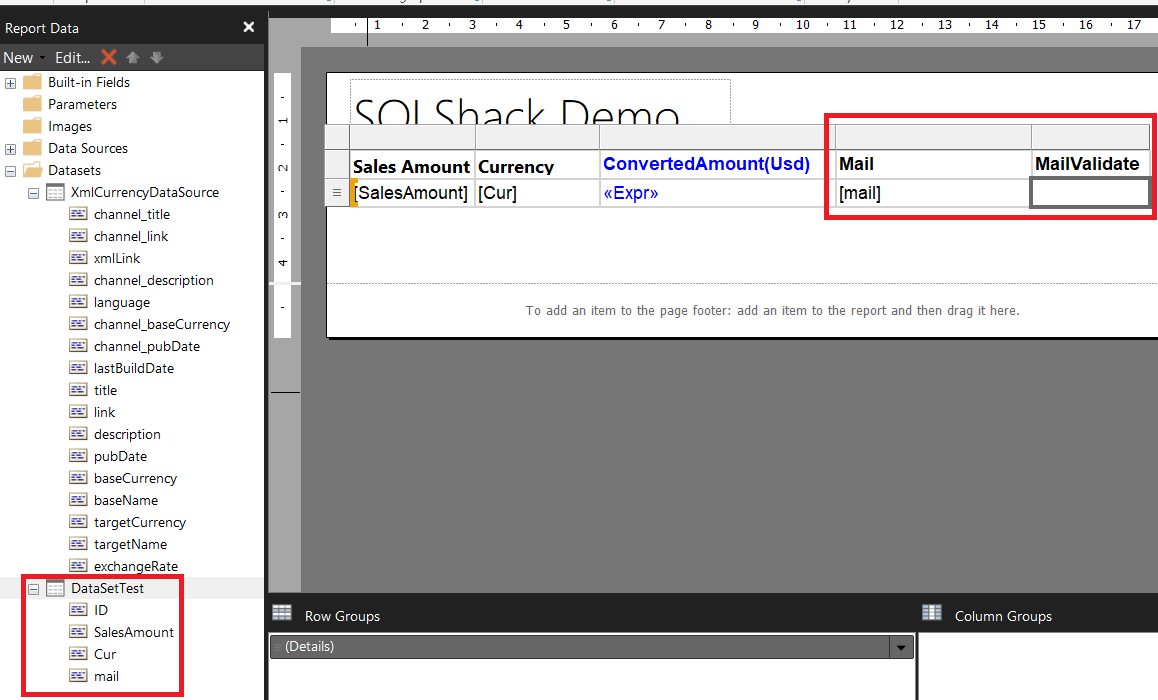Select the pubDate field icon

78,456
